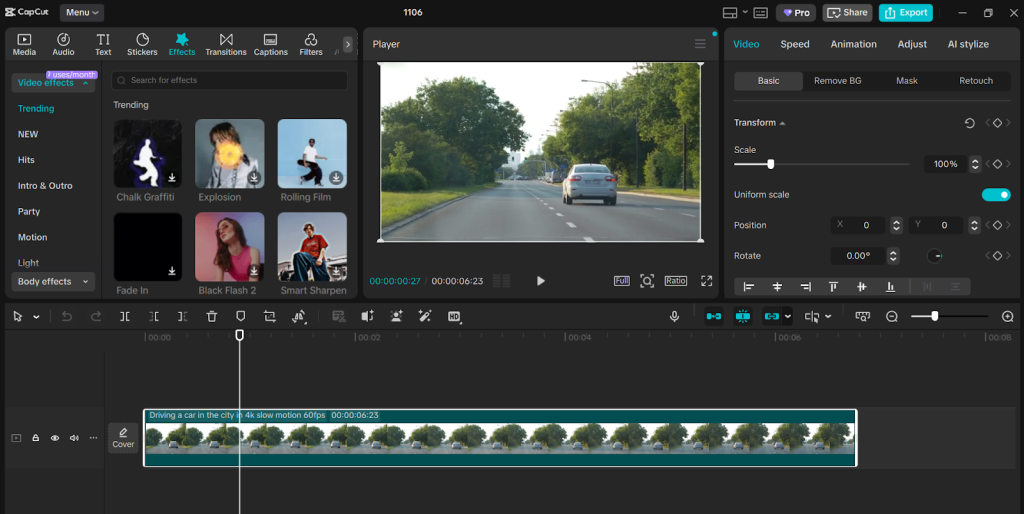Split the clip at the playhead
This screenshot has width=1024, height=514.
point(125,316)
